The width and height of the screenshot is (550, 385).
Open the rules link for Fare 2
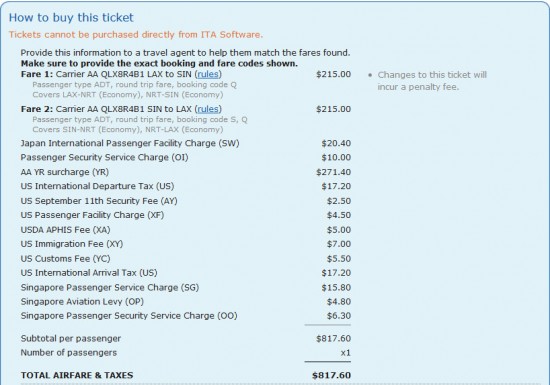click(x=208, y=109)
